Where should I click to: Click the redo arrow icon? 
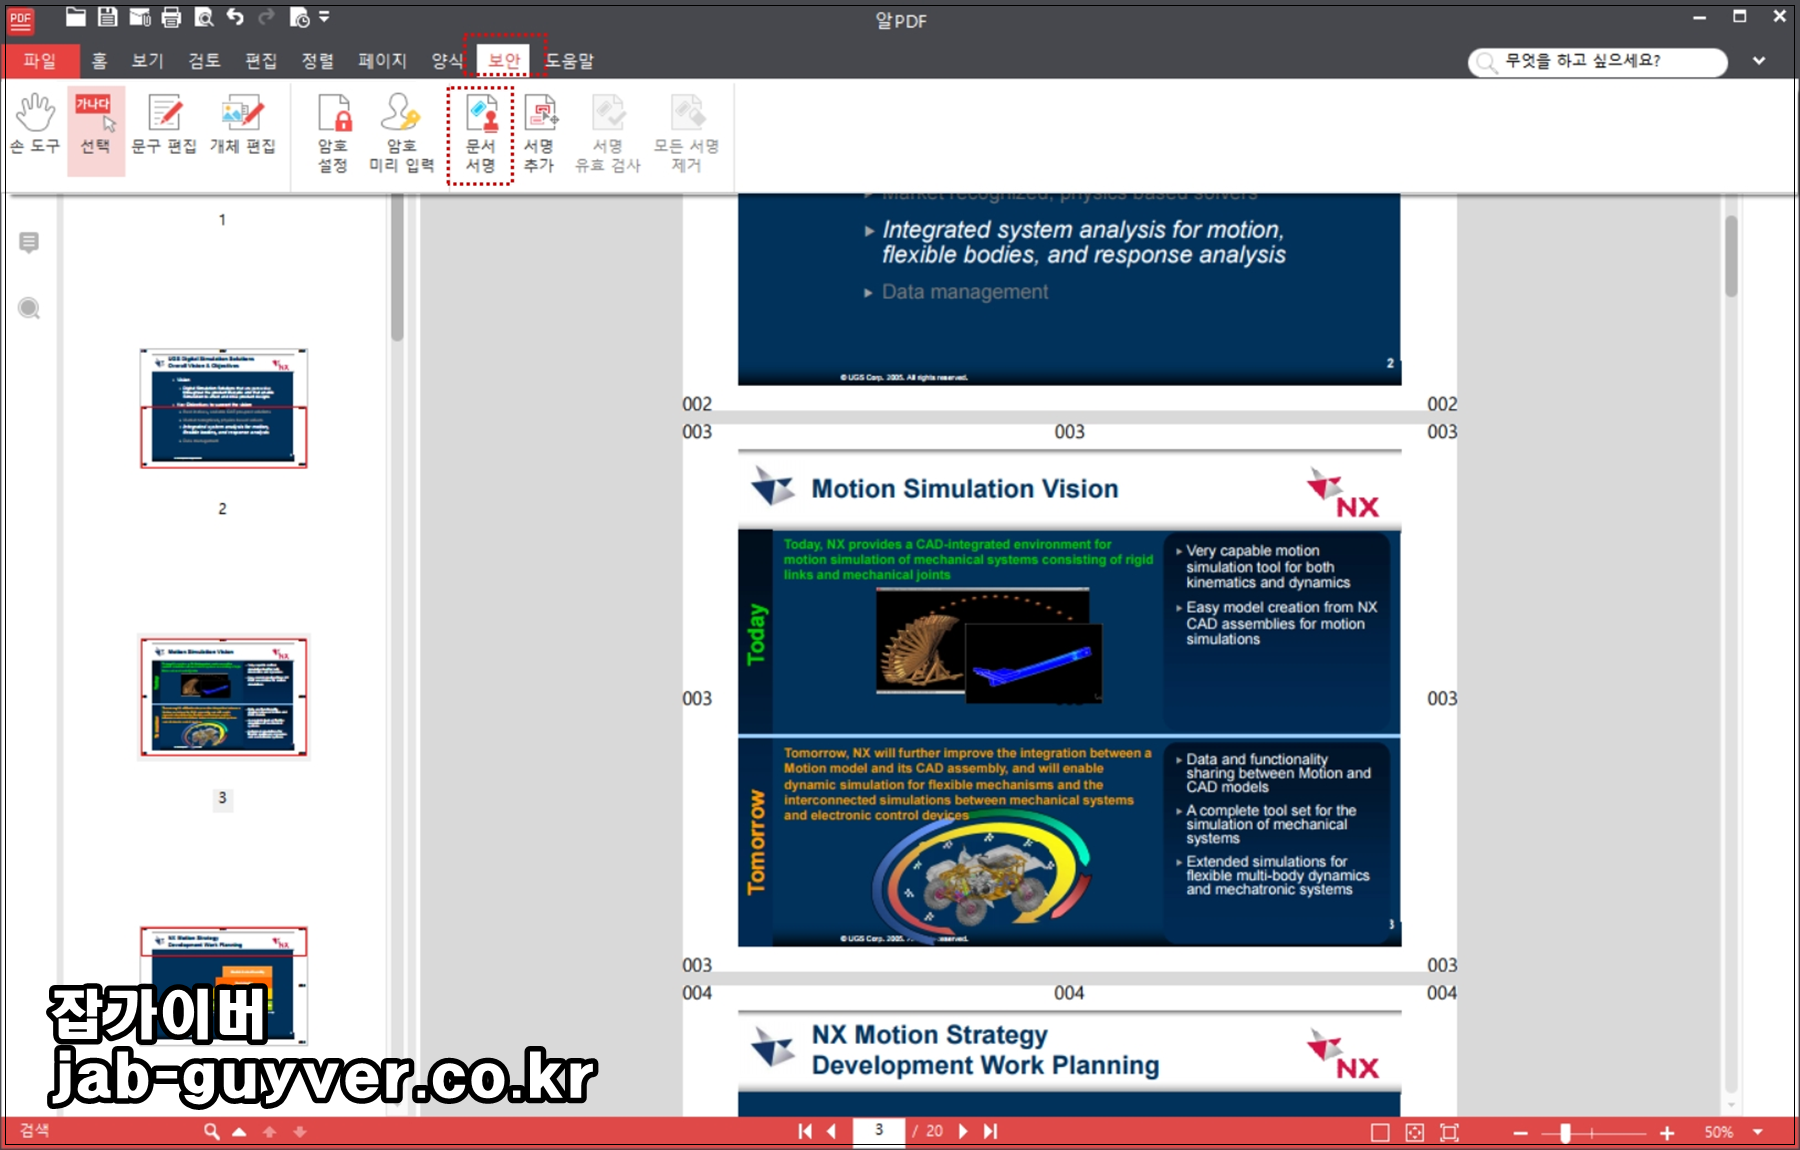pyautogui.click(x=266, y=16)
